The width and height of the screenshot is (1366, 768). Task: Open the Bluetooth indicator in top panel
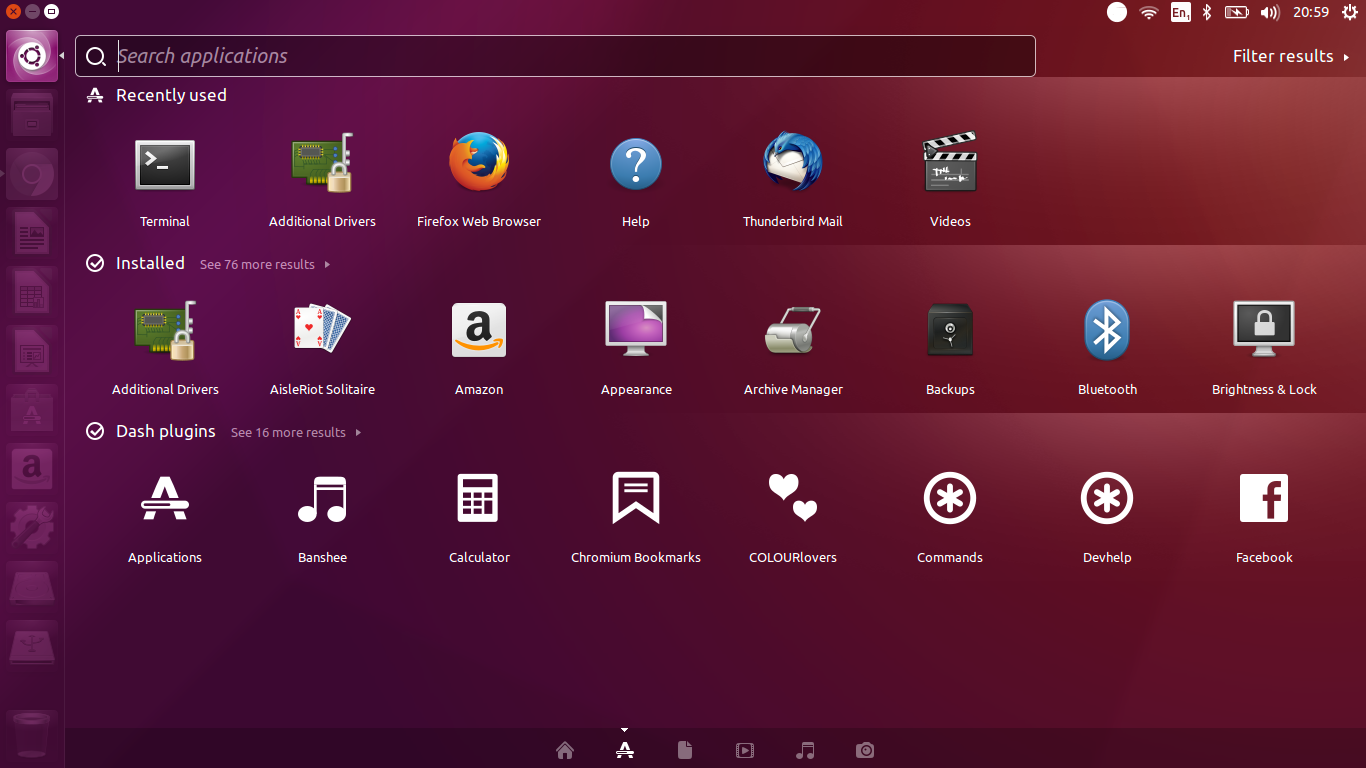tap(1207, 12)
